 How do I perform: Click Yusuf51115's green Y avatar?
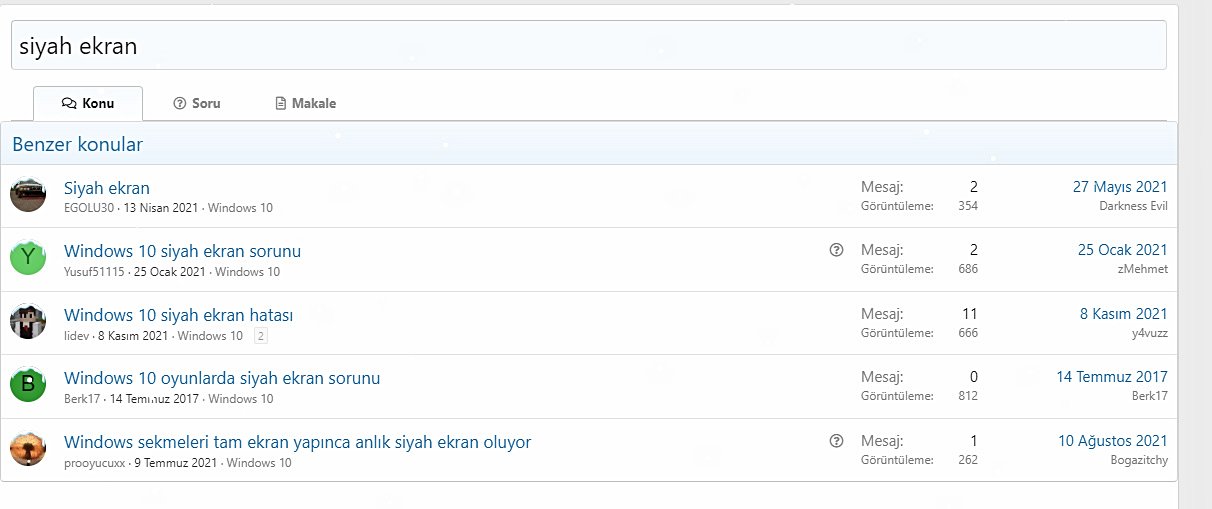28,258
